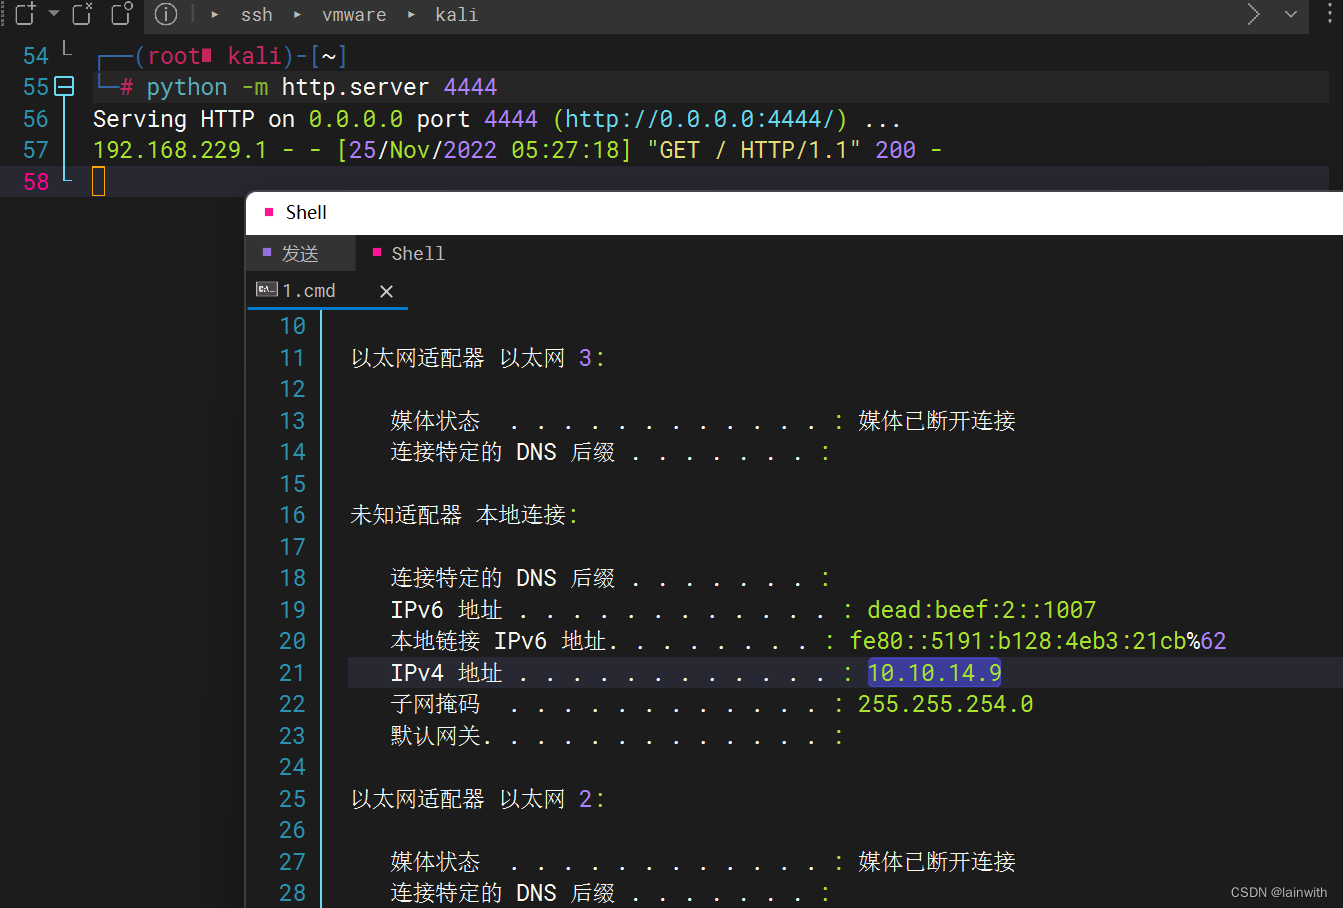Click the highlighted IPv4 address 10.10.14.9
The width and height of the screenshot is (1343, 908).
(x=935, y=673)
